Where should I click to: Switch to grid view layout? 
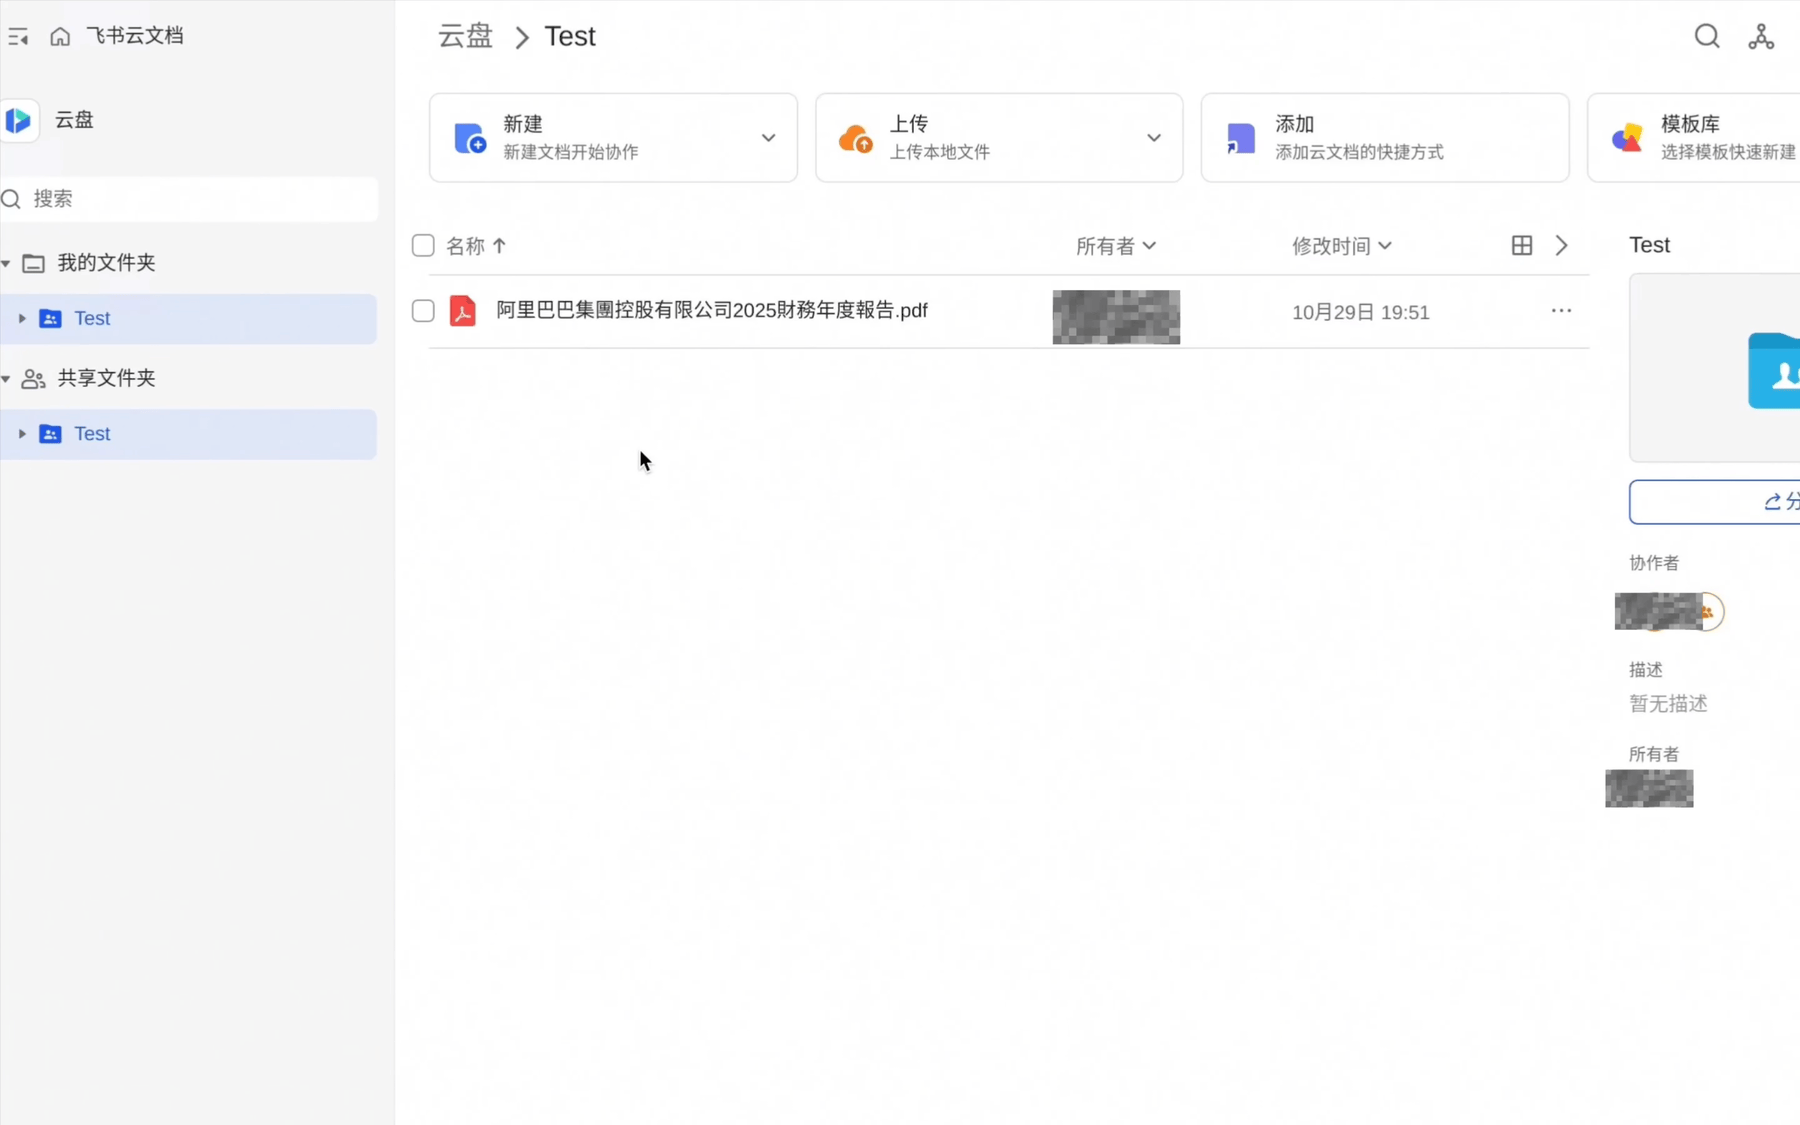pos(1522,246)
